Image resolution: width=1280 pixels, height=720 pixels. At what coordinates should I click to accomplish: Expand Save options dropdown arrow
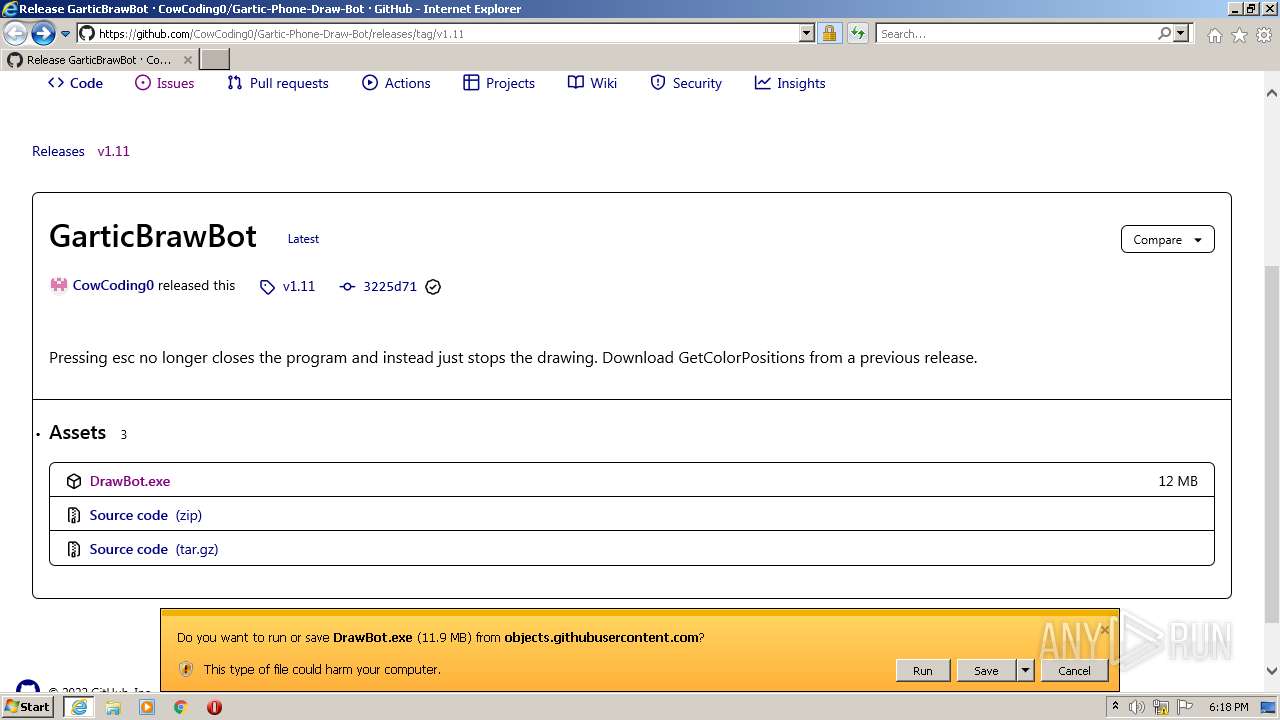click(1025, 671)
